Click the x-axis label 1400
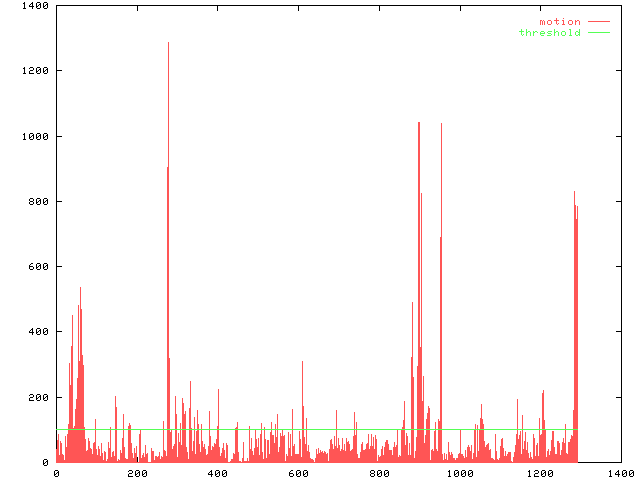The height and width of the screenshot is (480, 640). click(x=620, y=473)
